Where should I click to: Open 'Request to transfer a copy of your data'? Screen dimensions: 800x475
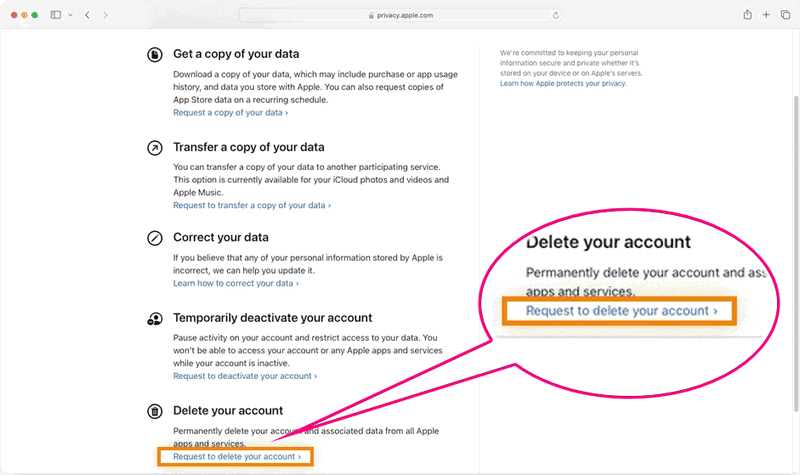pos(251,205)
